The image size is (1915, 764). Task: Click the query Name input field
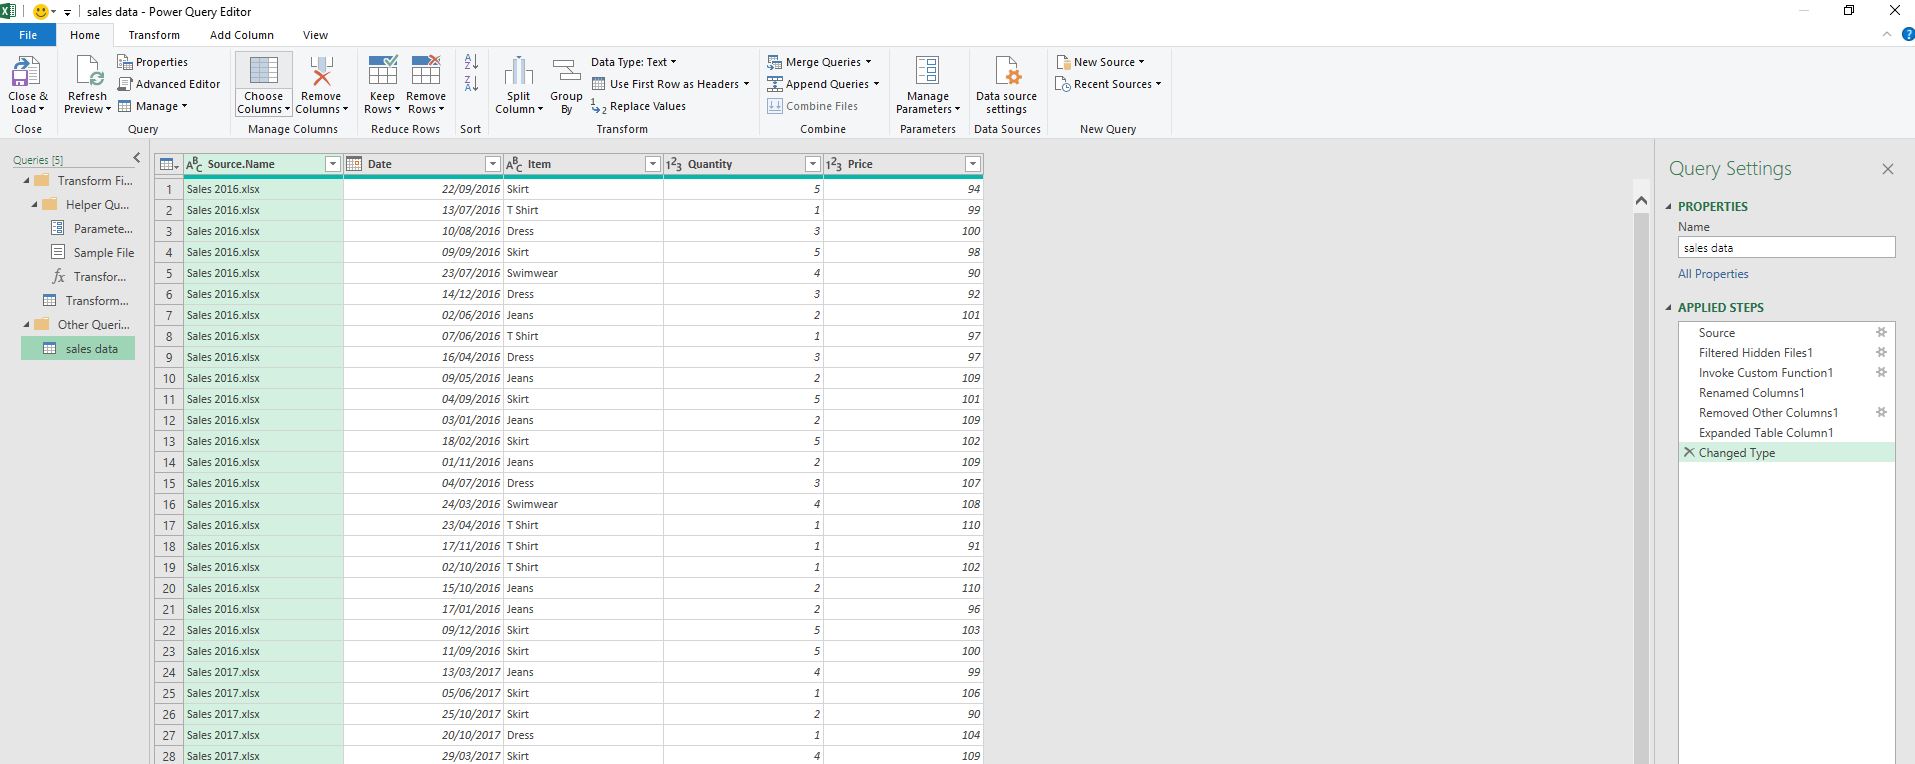(x=1785, y=248)
